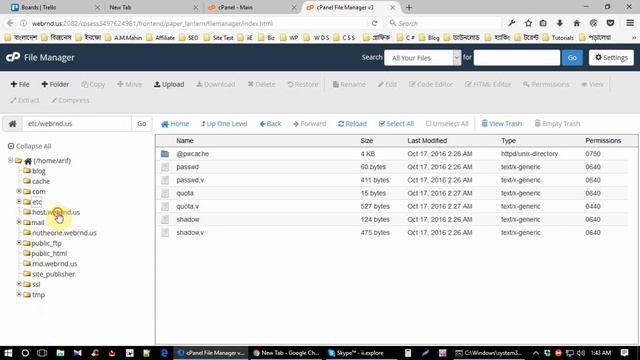This screenshot has width=640, height=360.
Task: Reload the file listing
Action: [x=352, y=124]
